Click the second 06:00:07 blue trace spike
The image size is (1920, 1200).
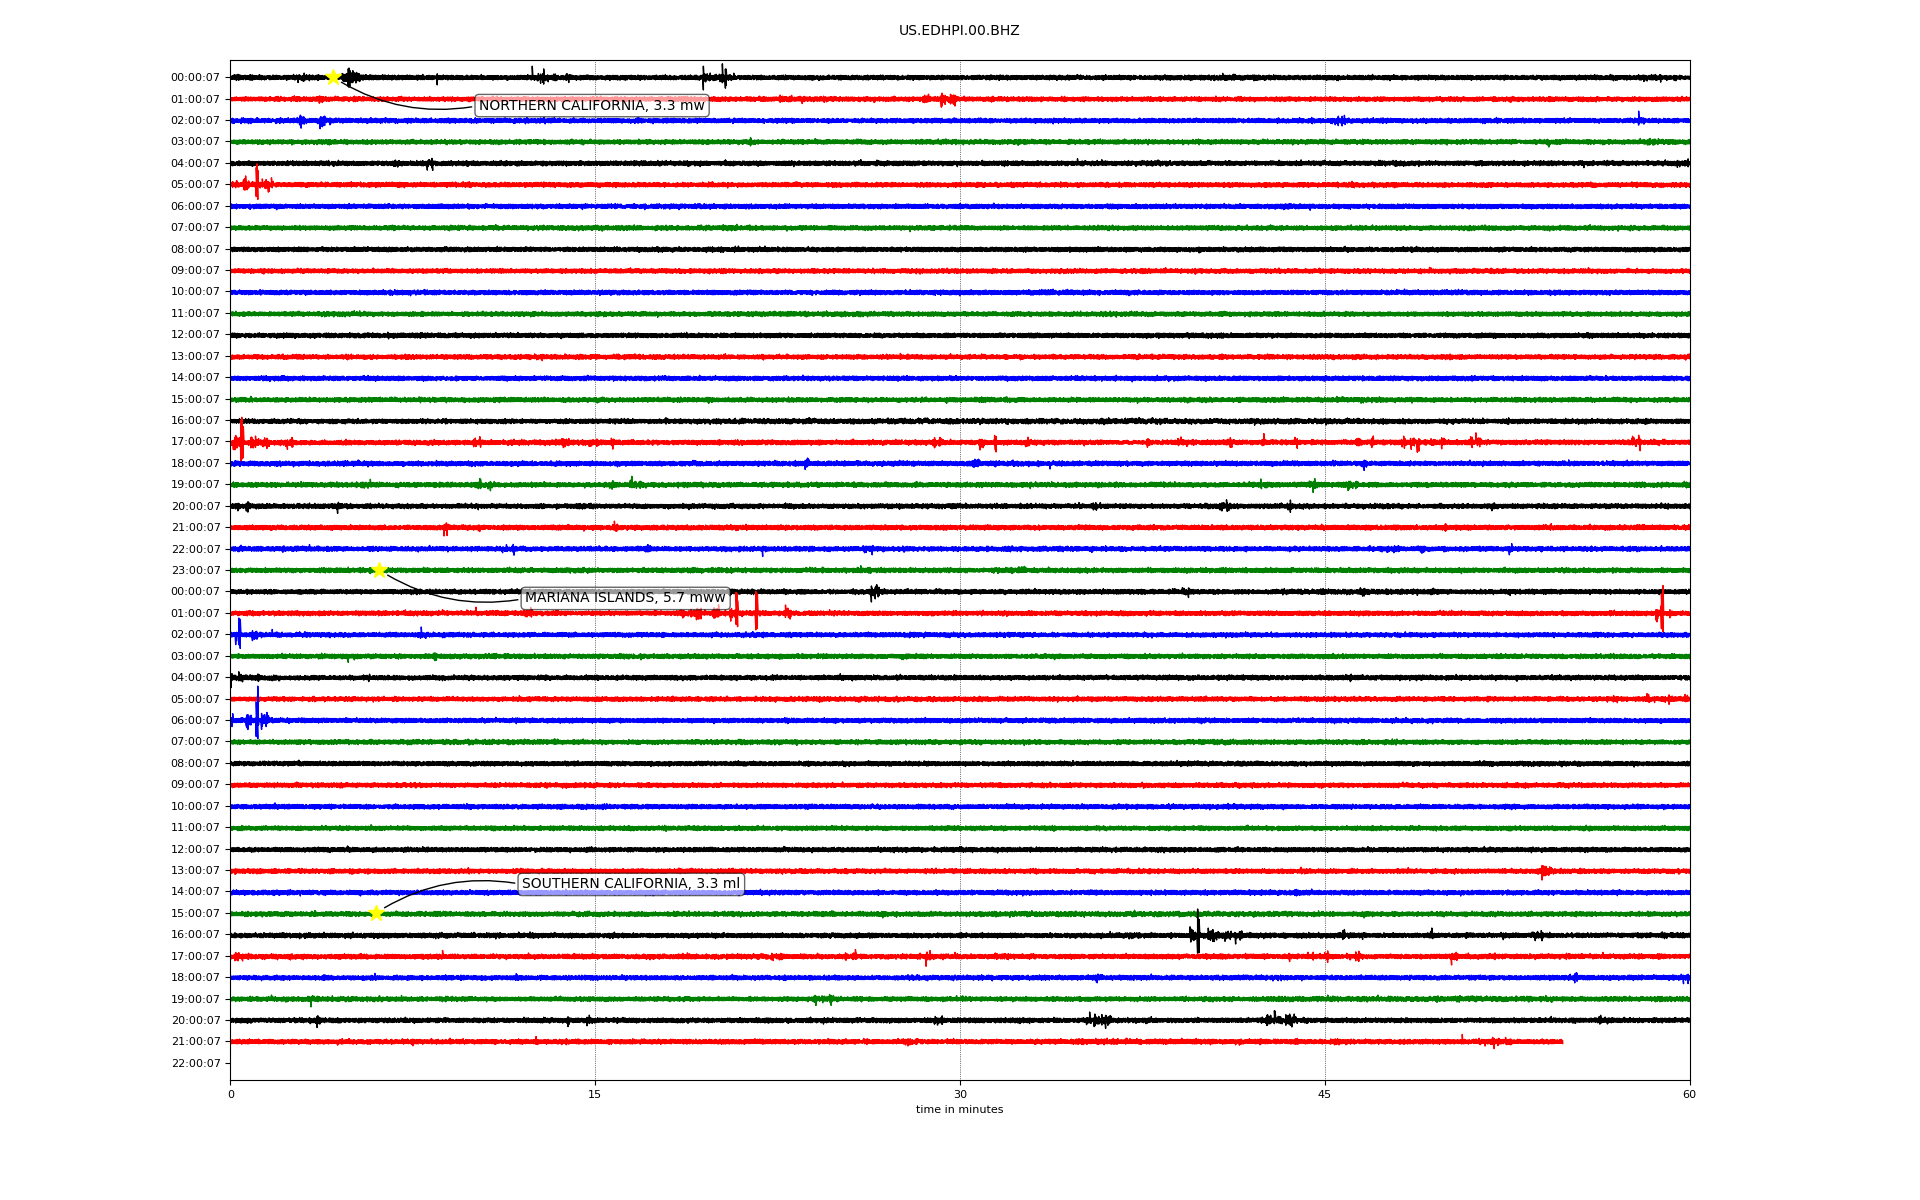[257, 716]
